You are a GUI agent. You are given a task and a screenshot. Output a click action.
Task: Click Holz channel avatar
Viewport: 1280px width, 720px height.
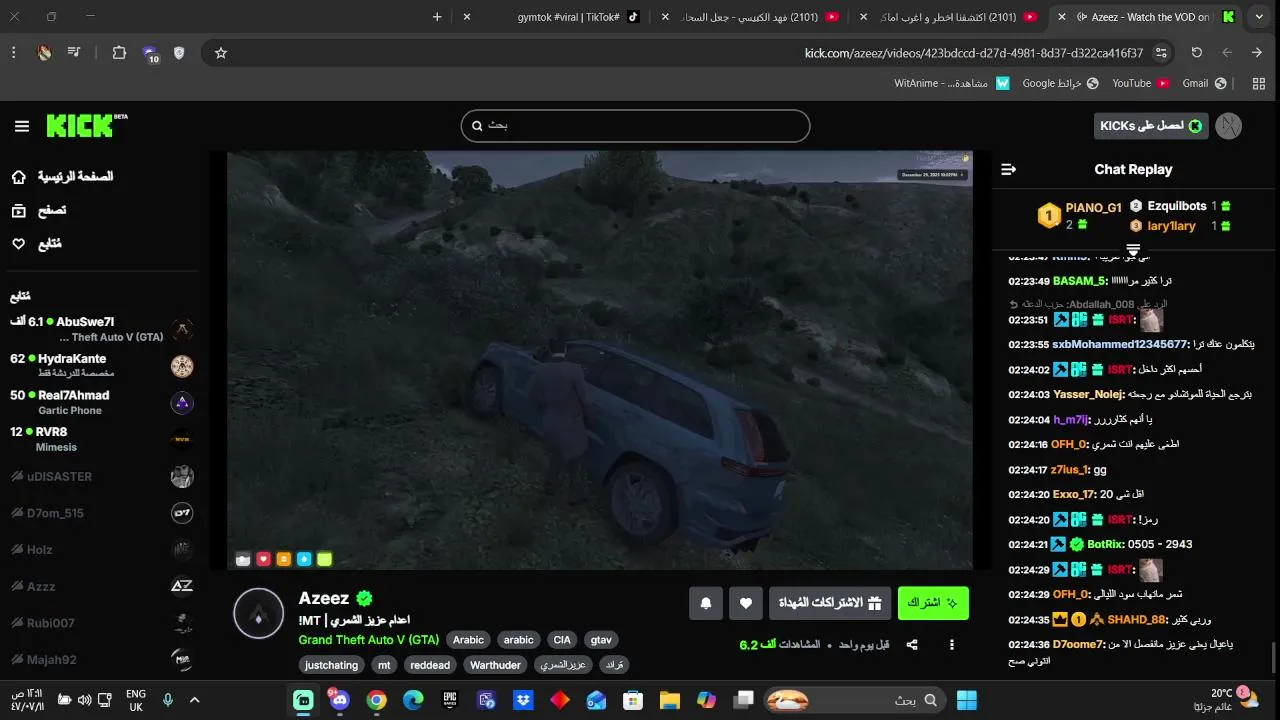tap(182, 550)
